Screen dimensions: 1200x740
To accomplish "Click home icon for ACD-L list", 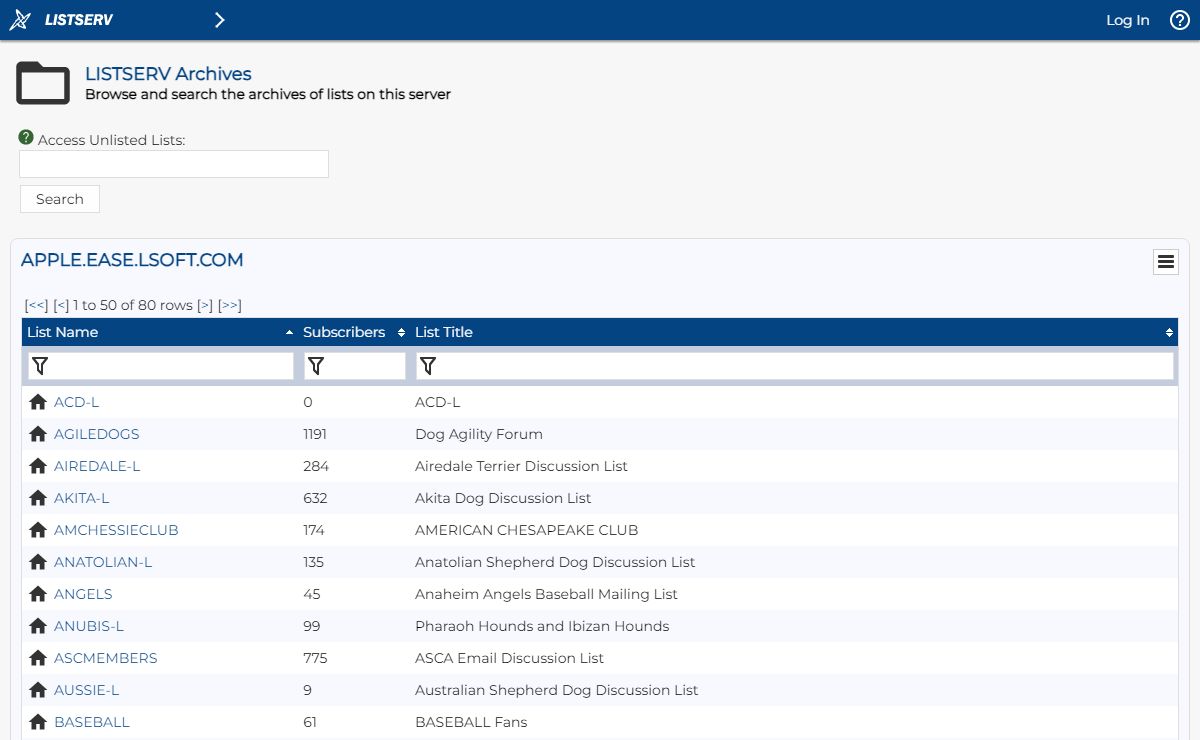I will tap(38, 402).
